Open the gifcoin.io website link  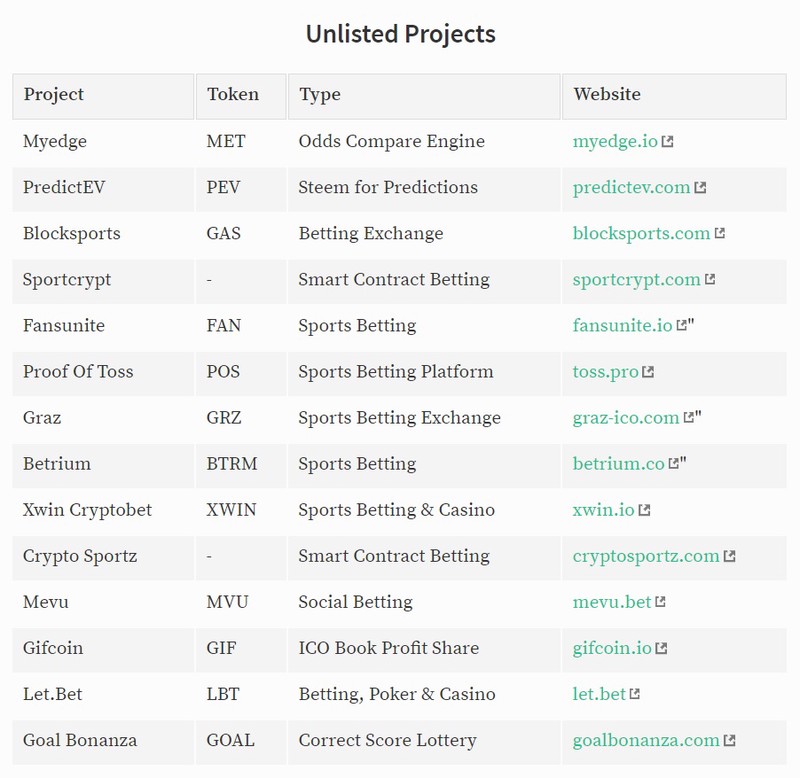pos(612,648)
